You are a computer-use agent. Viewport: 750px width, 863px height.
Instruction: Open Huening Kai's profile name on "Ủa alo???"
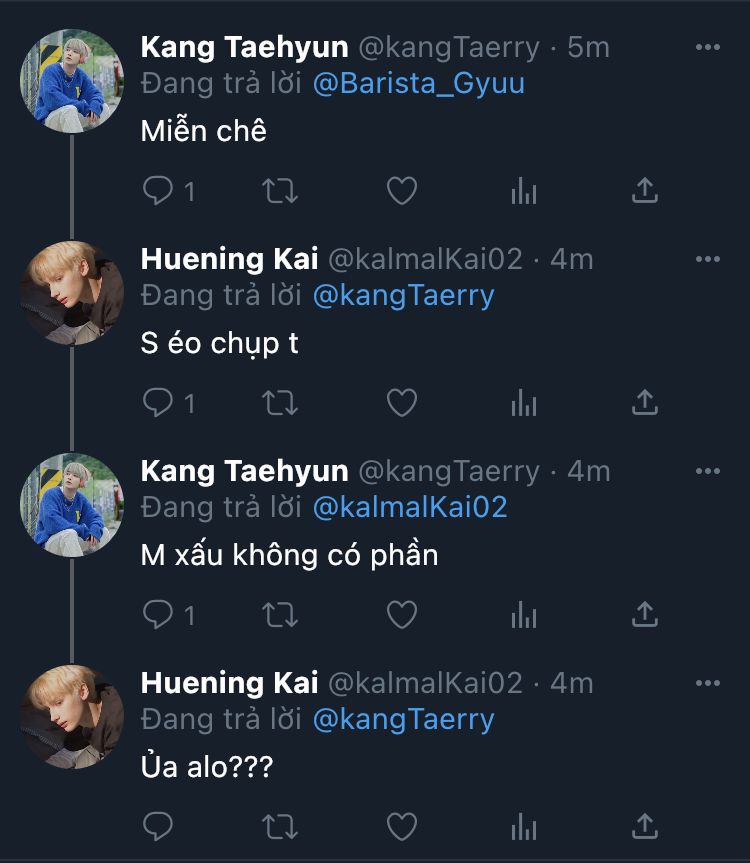click(x=229, y=683)
